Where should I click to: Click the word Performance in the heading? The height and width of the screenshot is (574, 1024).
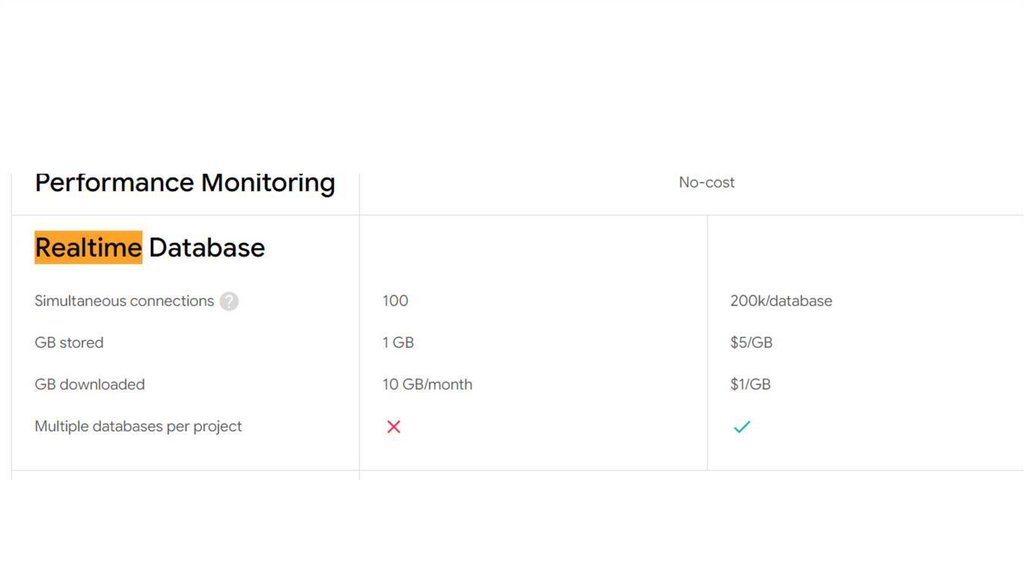pyautogui.click(x=114, y=183)
